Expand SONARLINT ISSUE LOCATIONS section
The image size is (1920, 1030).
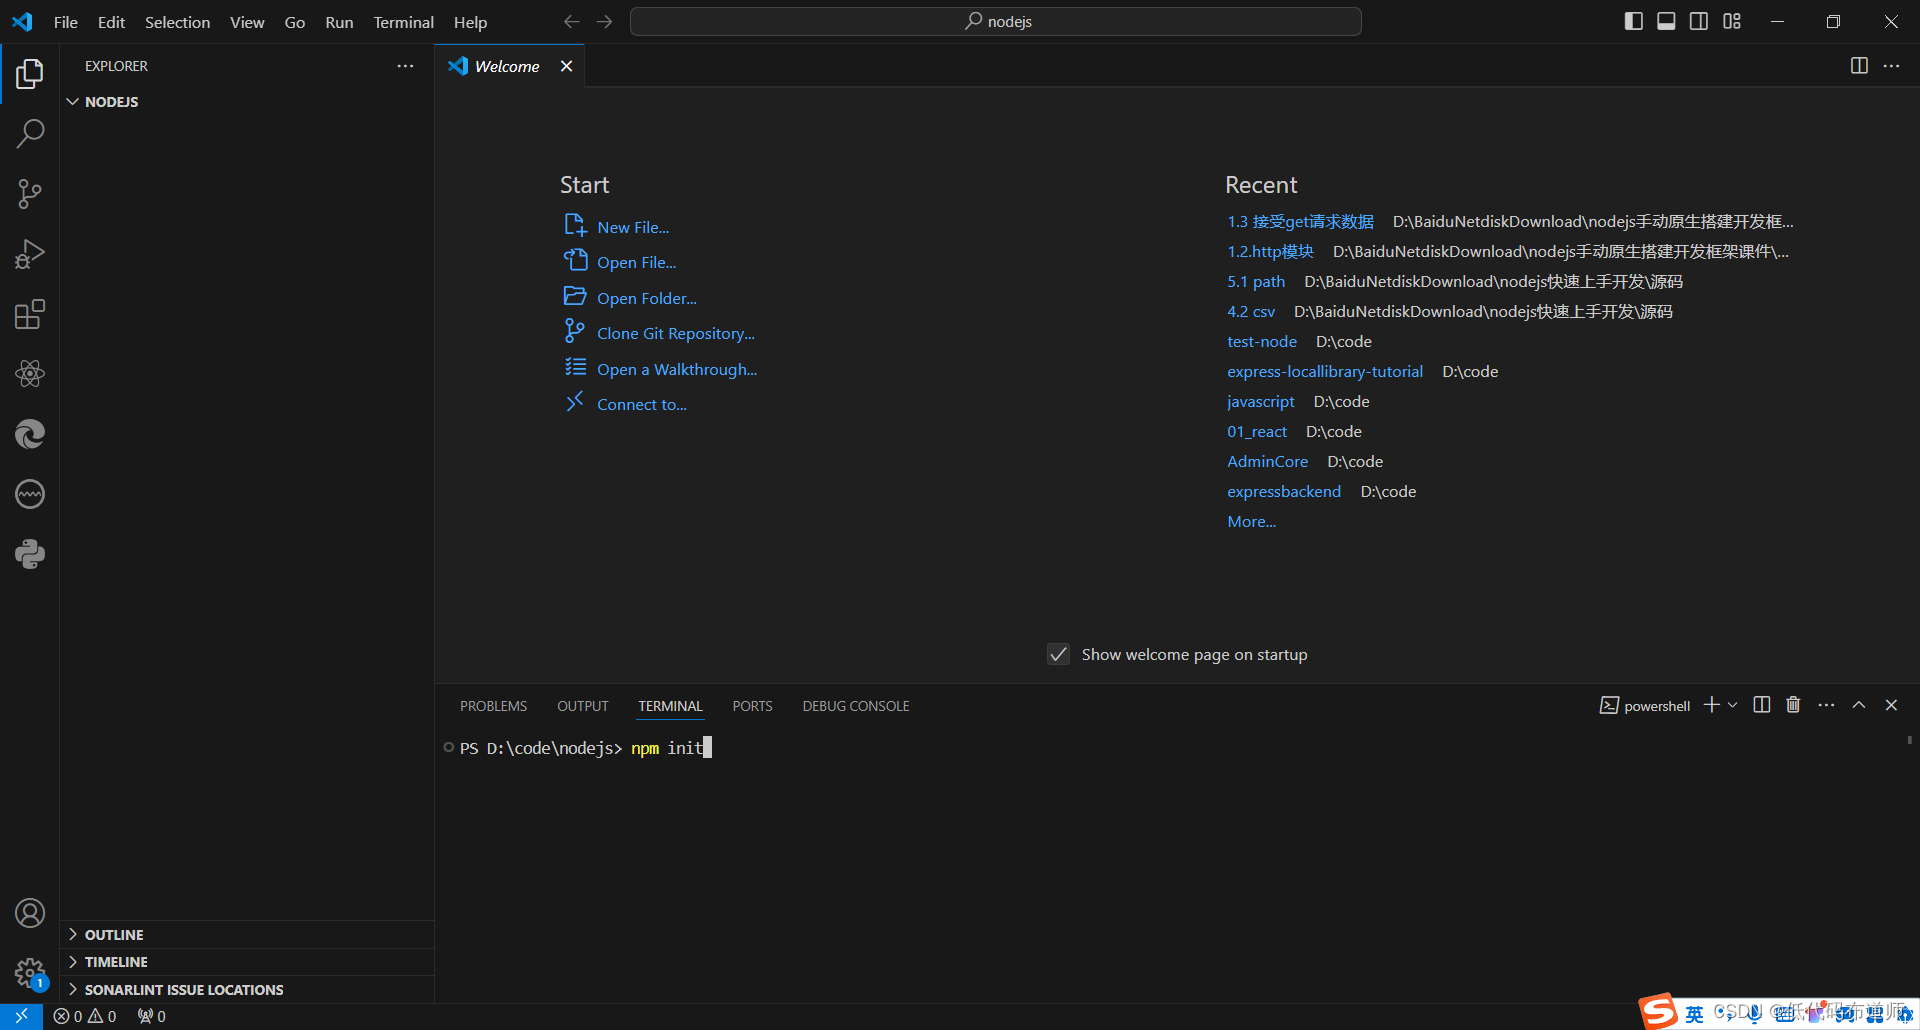point(247,989)
